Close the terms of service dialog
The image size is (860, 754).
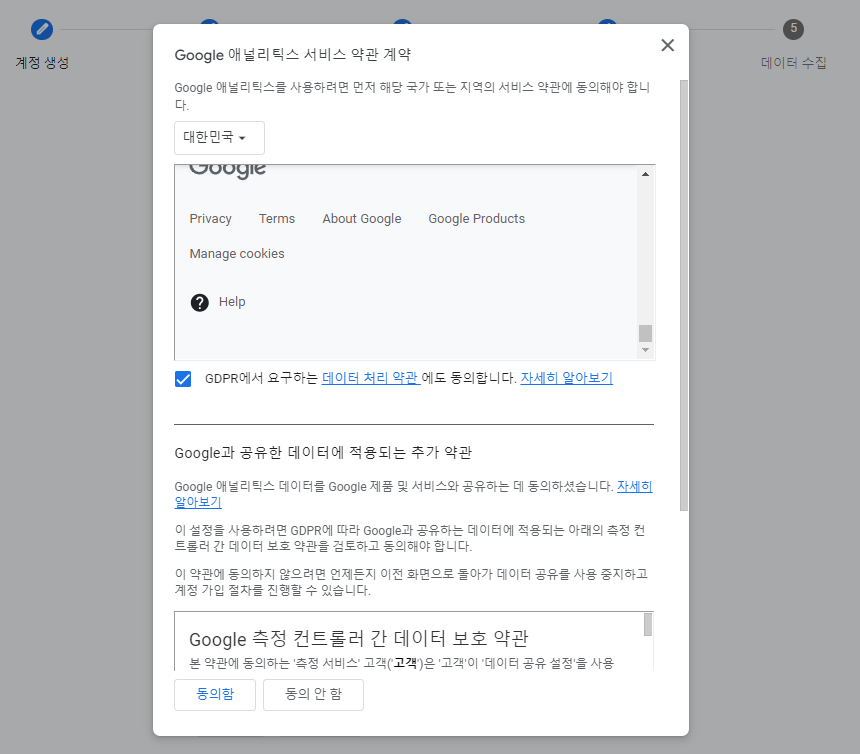coord(667,45)
